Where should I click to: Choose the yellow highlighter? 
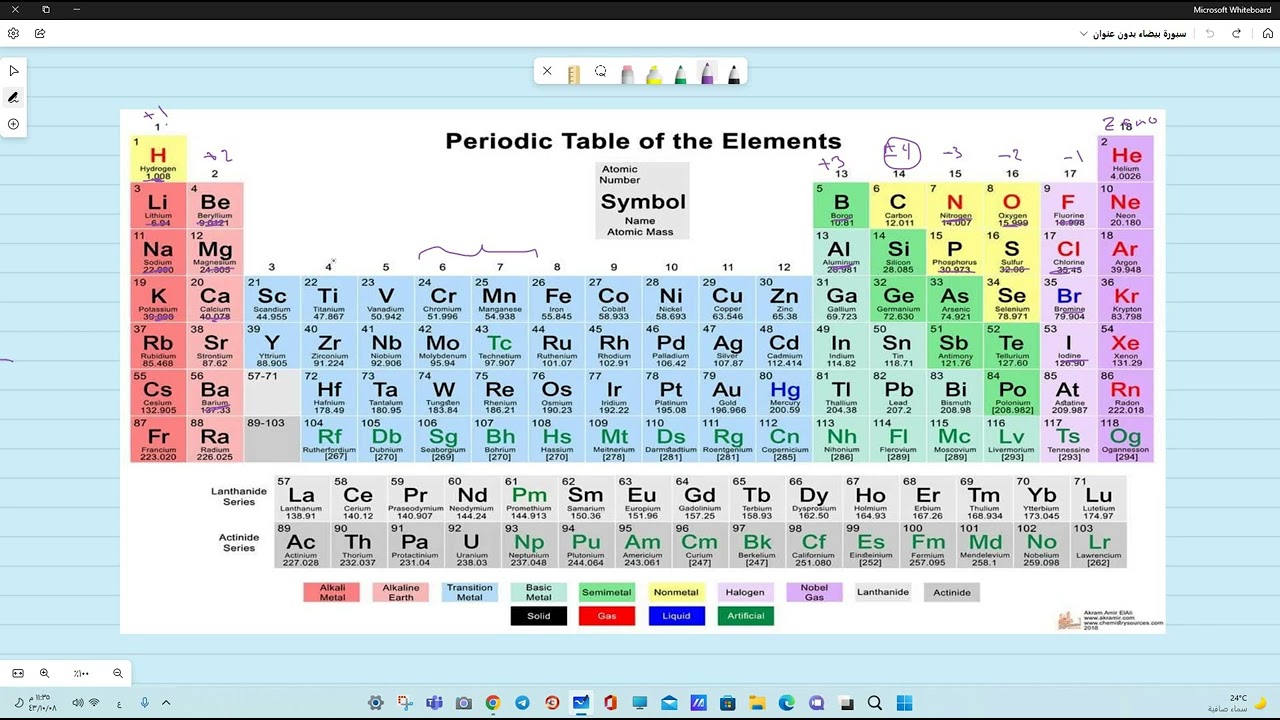tap(654, 74)
